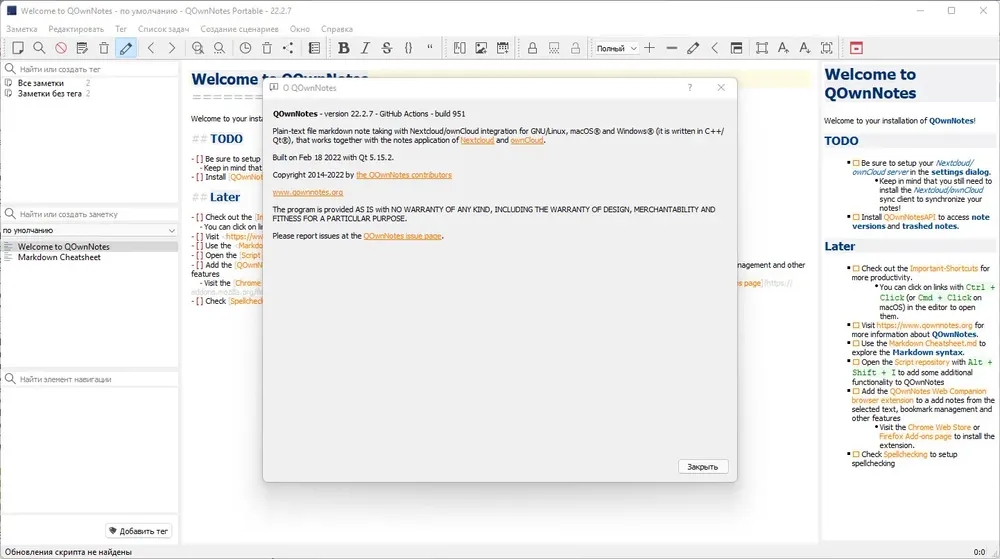
Task: Apply italic formatting from toolbar
Action: pos(365,48)
